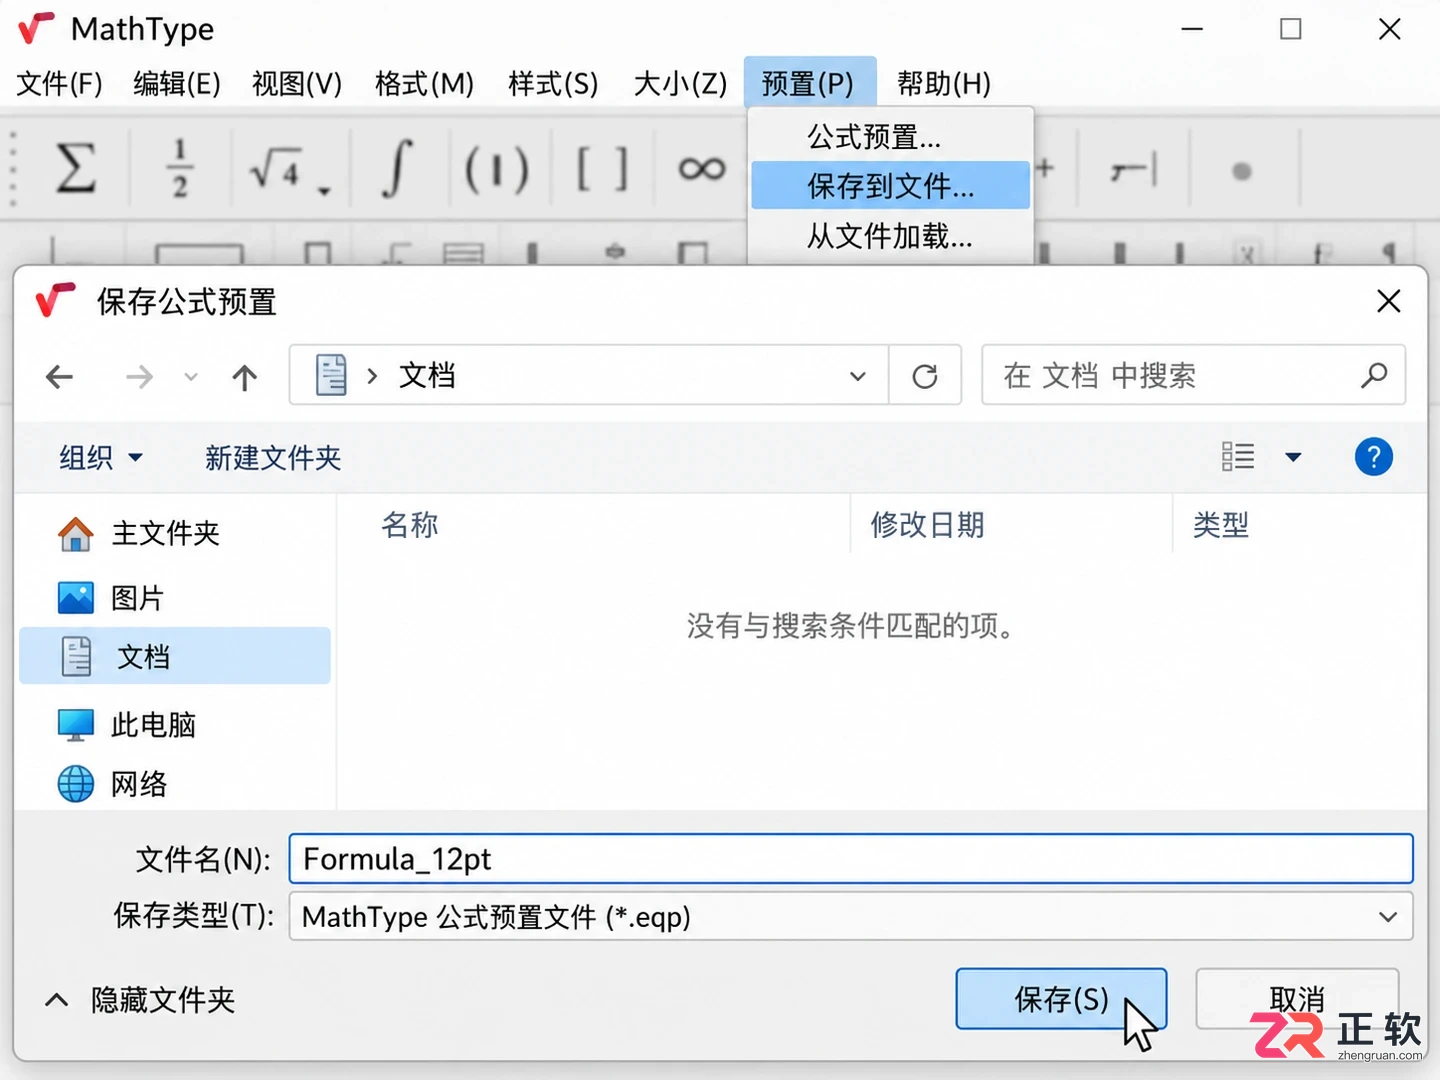The height and width of the screenshot is (1080, 1440).
Task: Create a folder with 新建文件夹
Action: [x=273, y=458]
